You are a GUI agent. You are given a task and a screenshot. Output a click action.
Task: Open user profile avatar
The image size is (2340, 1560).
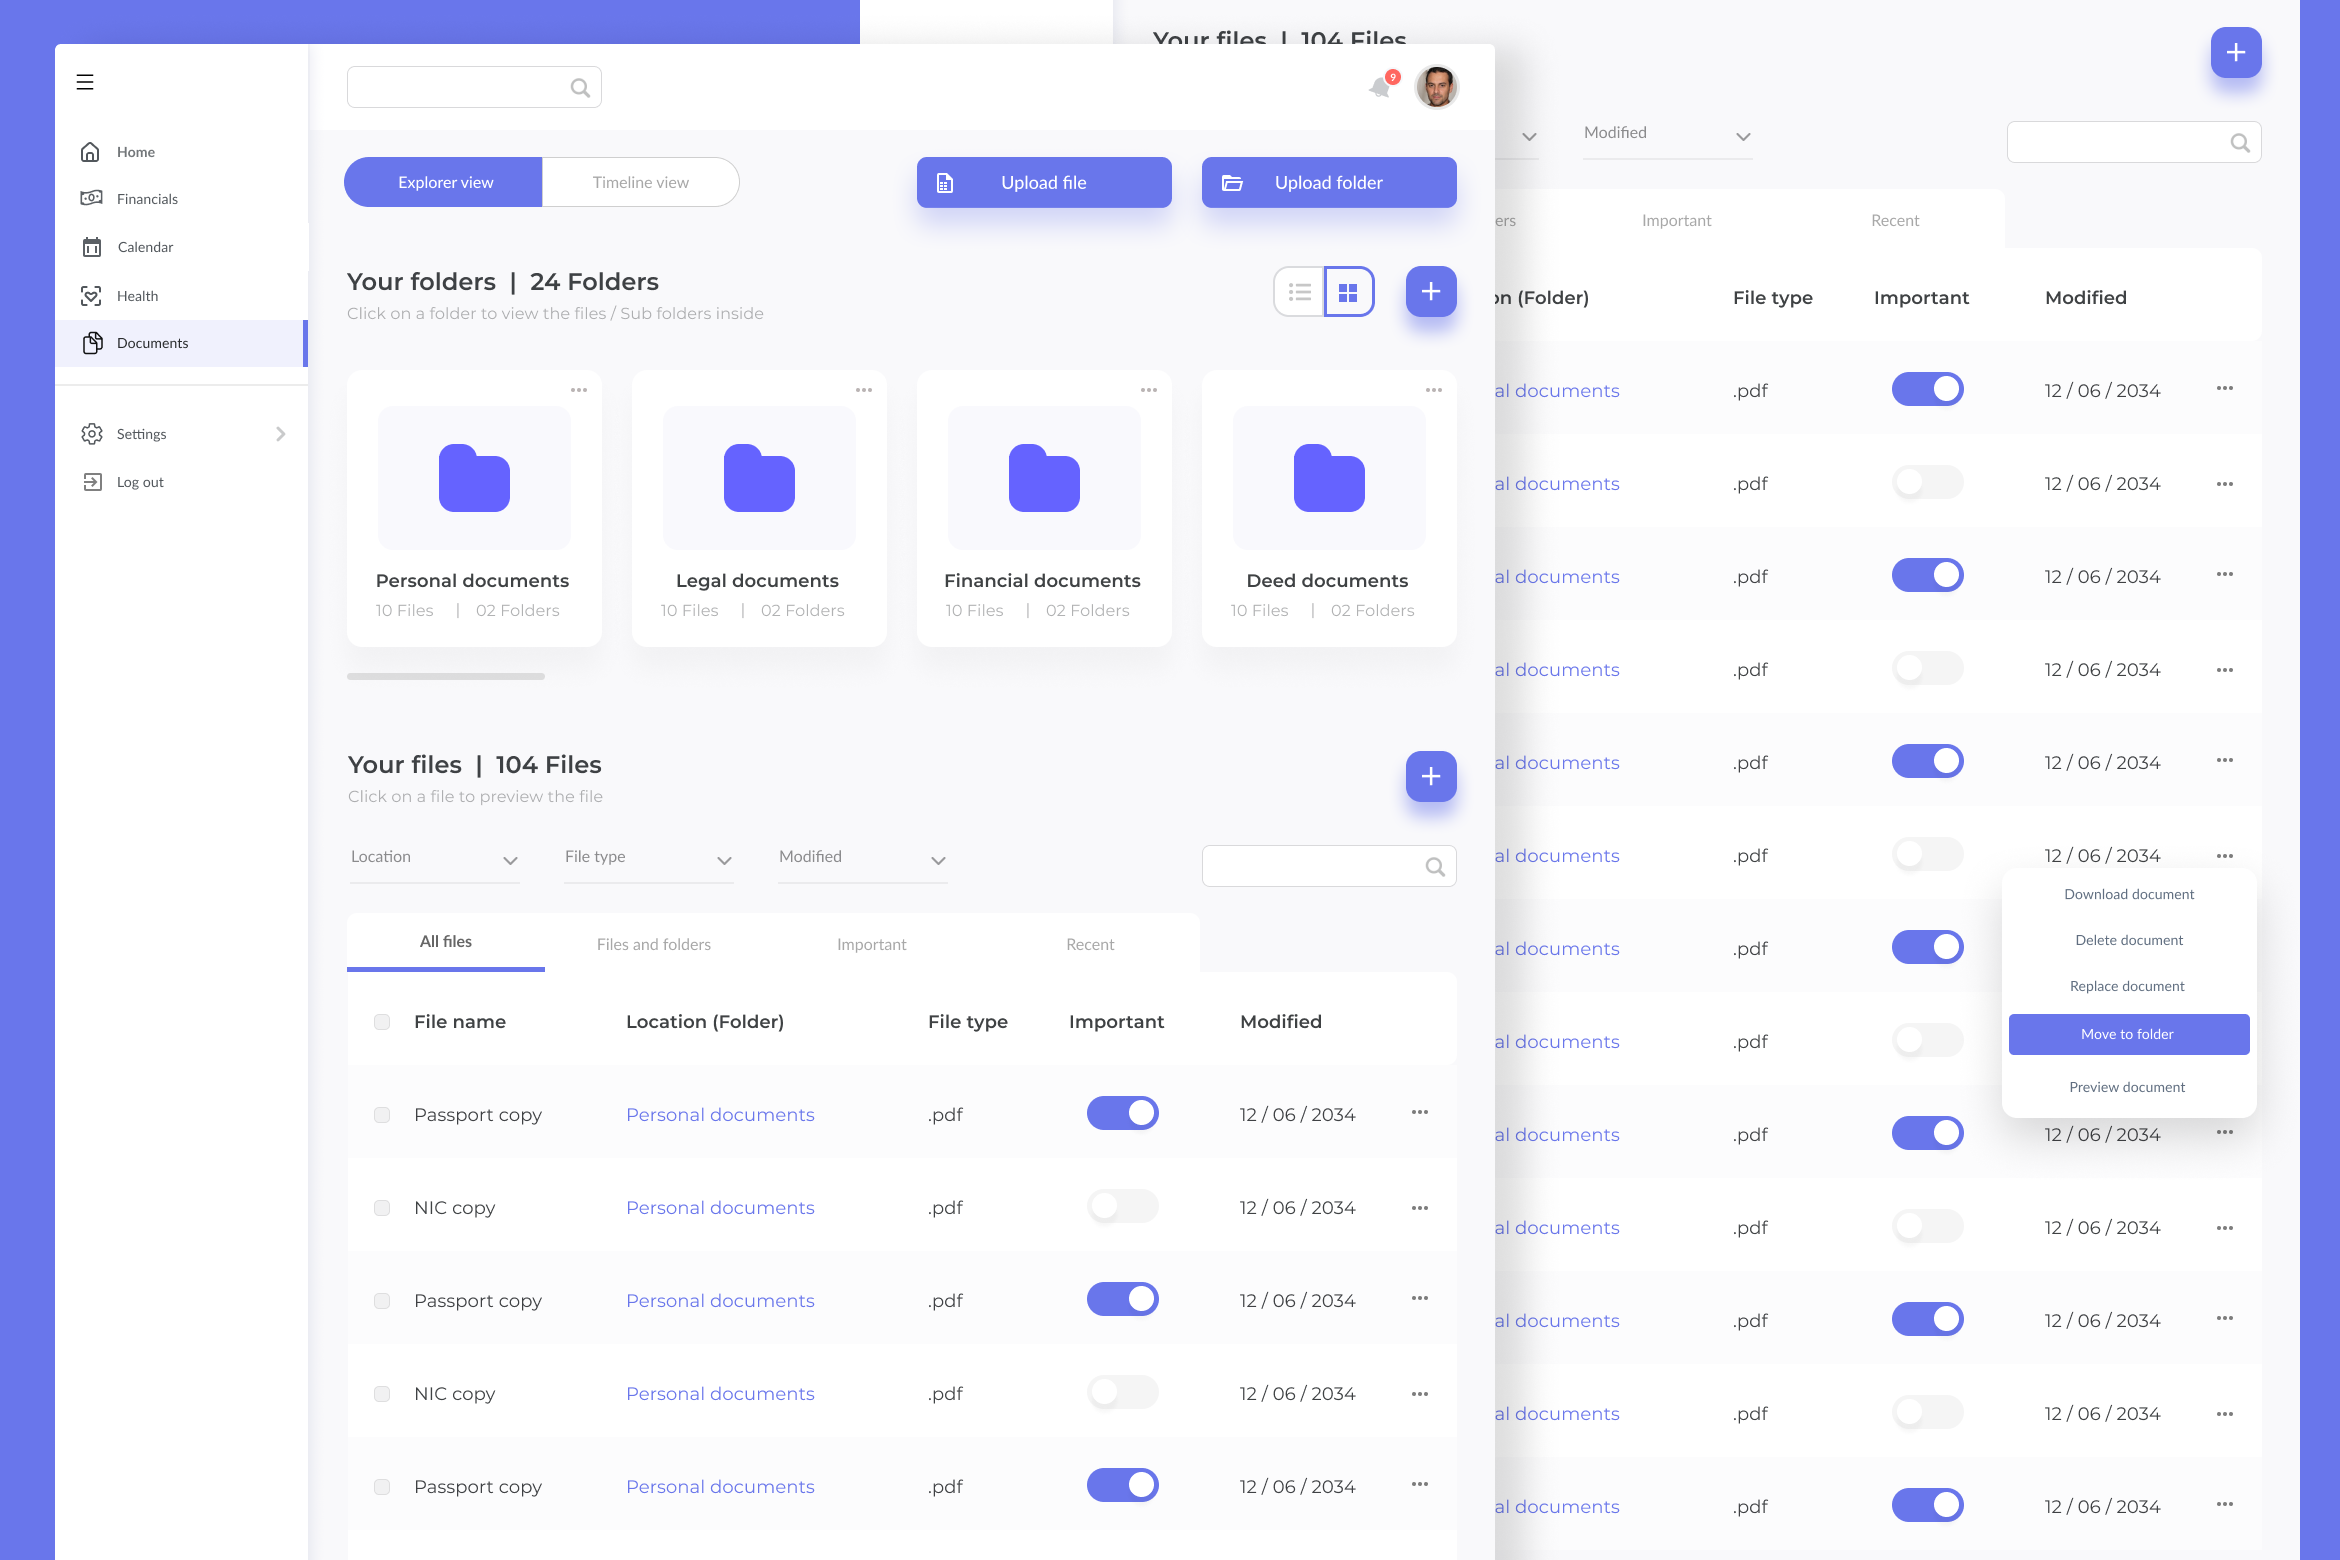pyautogui.click(x=1437, y=88)
